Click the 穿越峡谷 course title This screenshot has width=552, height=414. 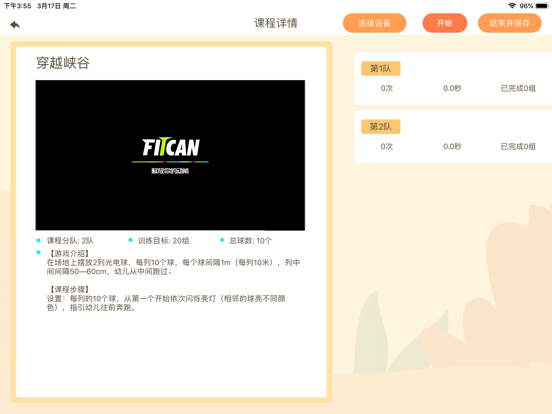(63, 63)
